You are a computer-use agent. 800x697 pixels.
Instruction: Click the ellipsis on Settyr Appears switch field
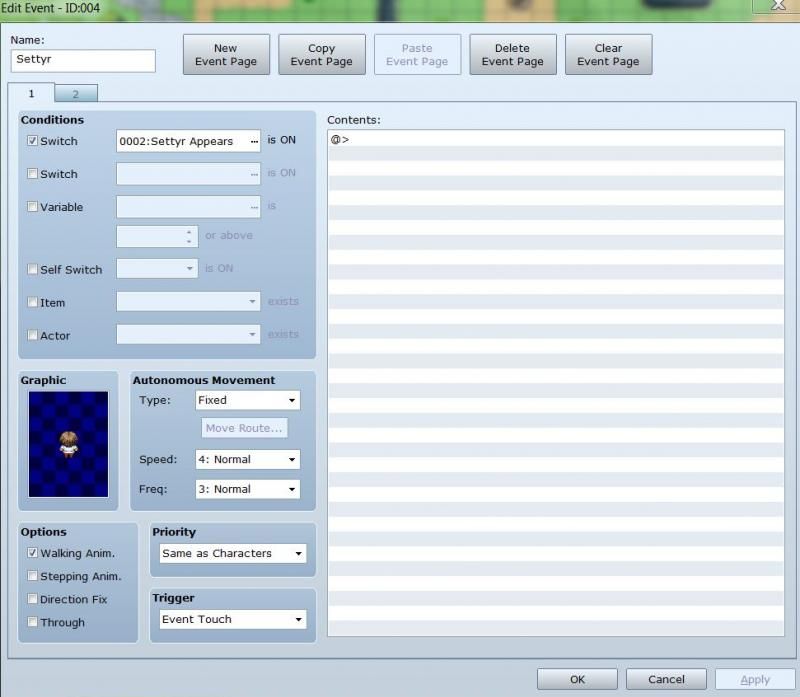pos(253,142)
